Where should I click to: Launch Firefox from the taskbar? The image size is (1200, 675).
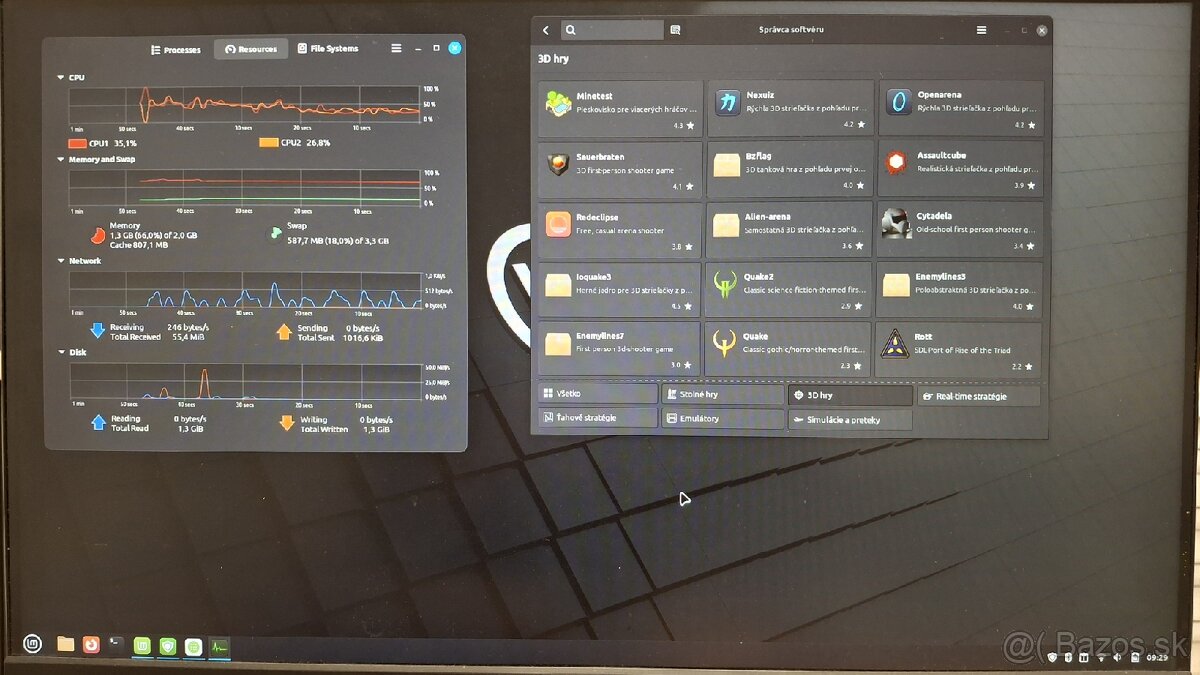[x=91, y=645]
